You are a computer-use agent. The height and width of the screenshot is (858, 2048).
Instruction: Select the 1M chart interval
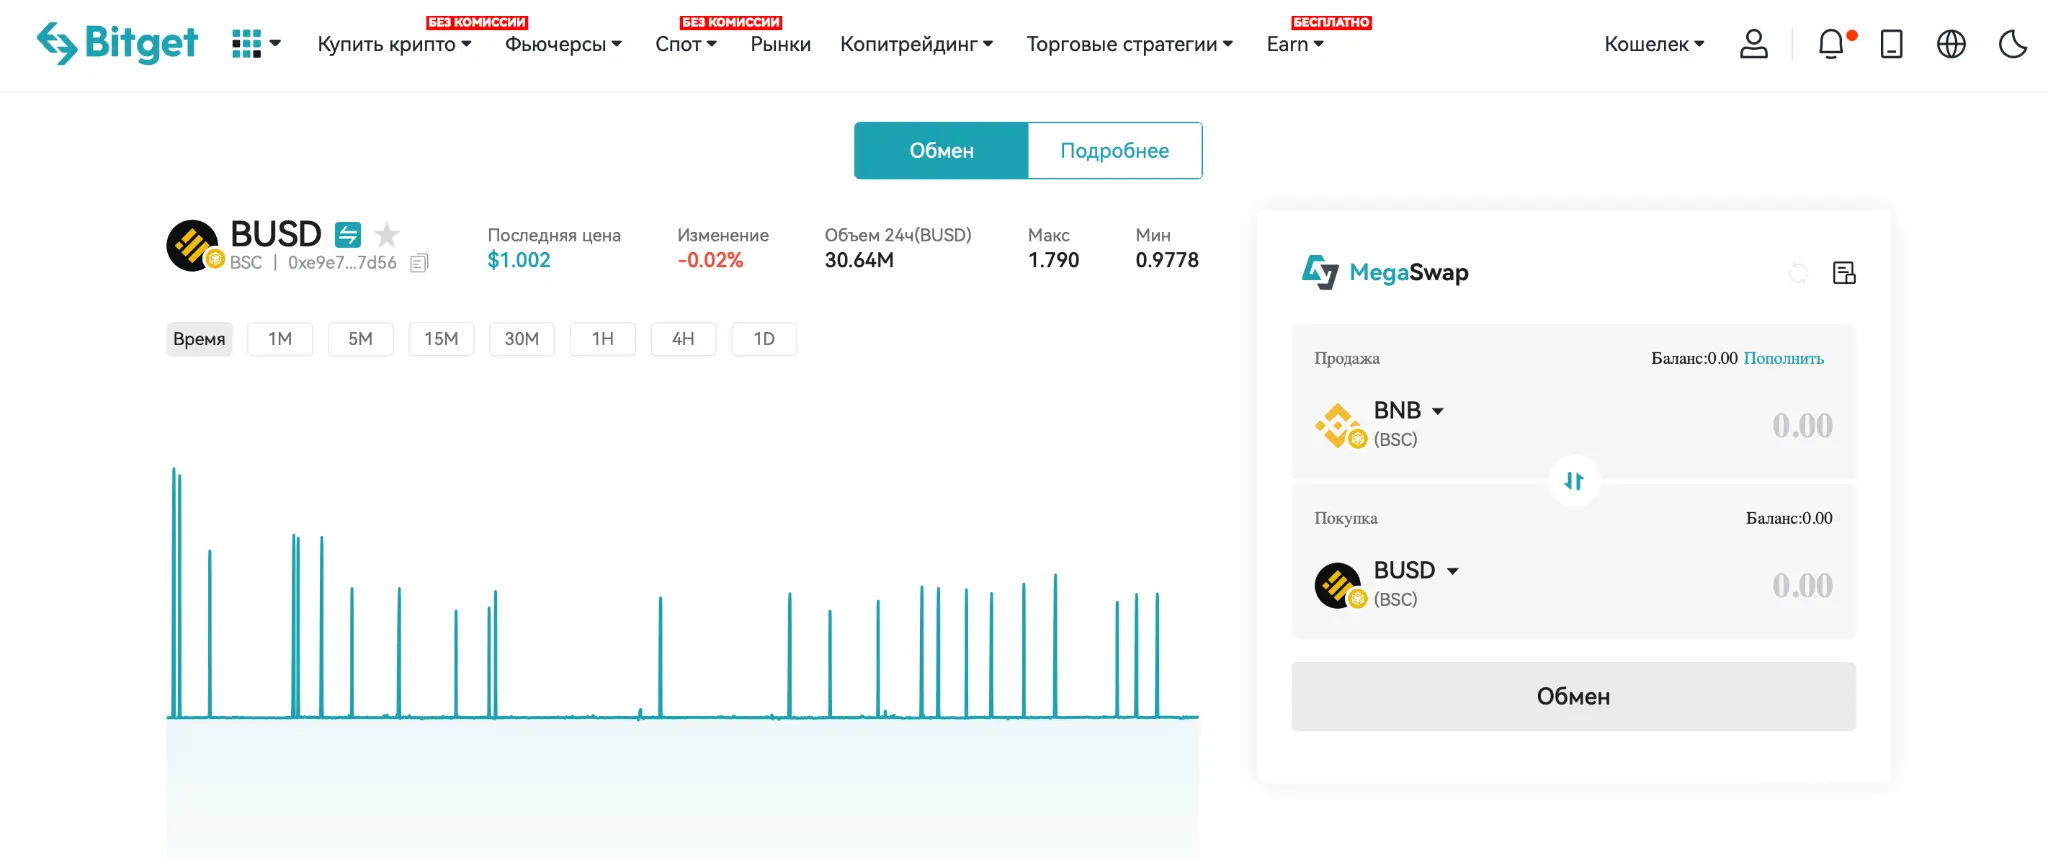point(280,339)
